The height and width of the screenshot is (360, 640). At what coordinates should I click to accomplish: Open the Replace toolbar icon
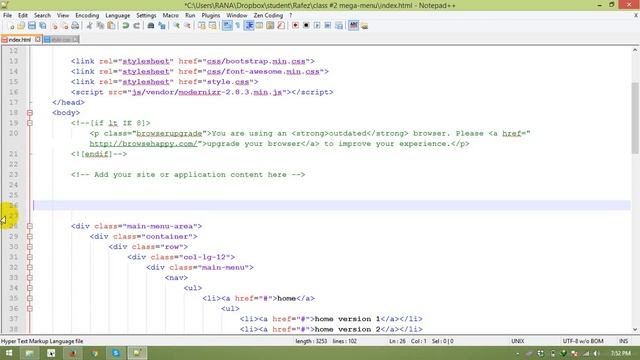[162, 26]
